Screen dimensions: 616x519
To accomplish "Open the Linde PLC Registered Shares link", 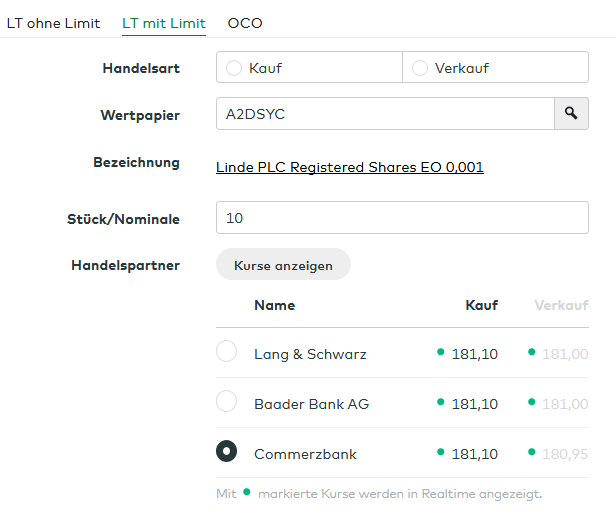I will 349,167.
